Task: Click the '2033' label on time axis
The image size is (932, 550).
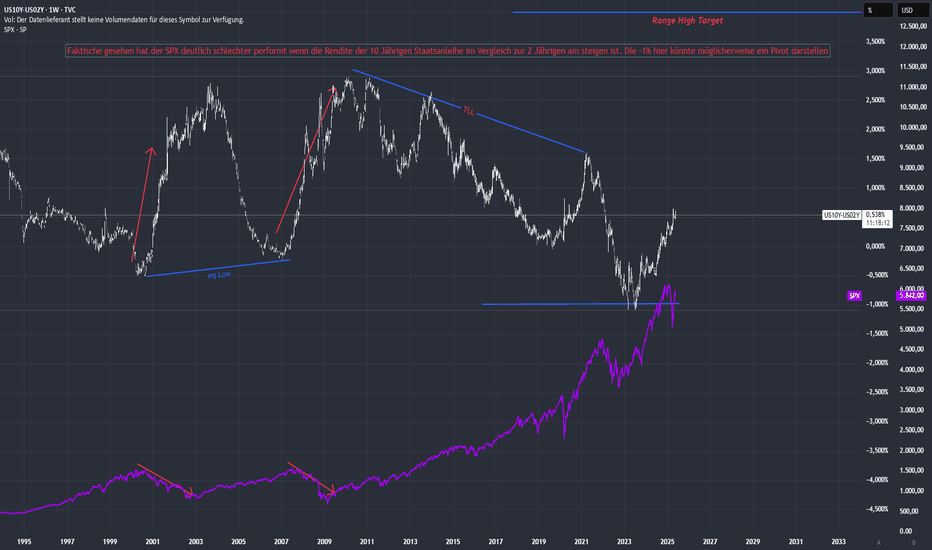Action: pyautogui.click(x=839, y=542)
